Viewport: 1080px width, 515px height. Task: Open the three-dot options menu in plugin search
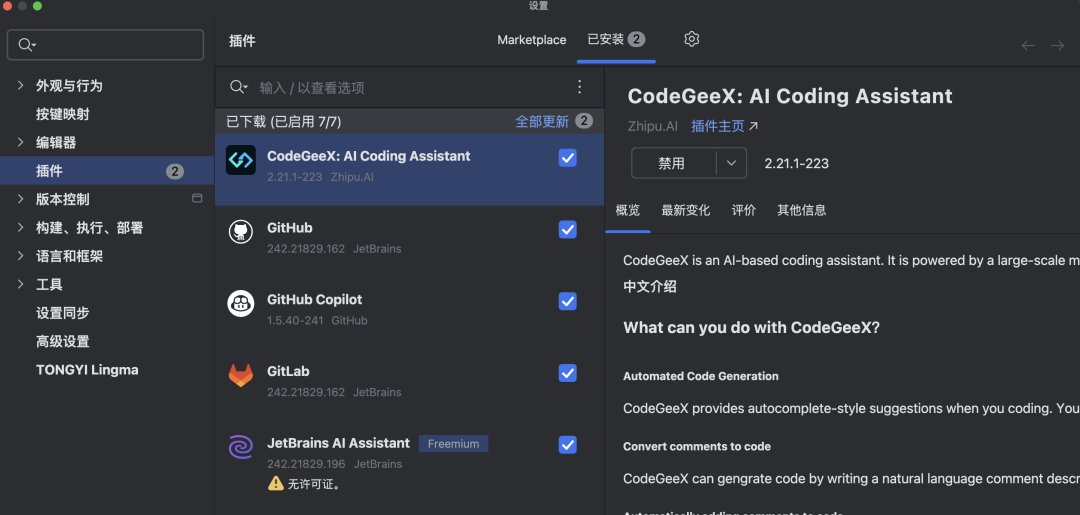pos(579,87)
